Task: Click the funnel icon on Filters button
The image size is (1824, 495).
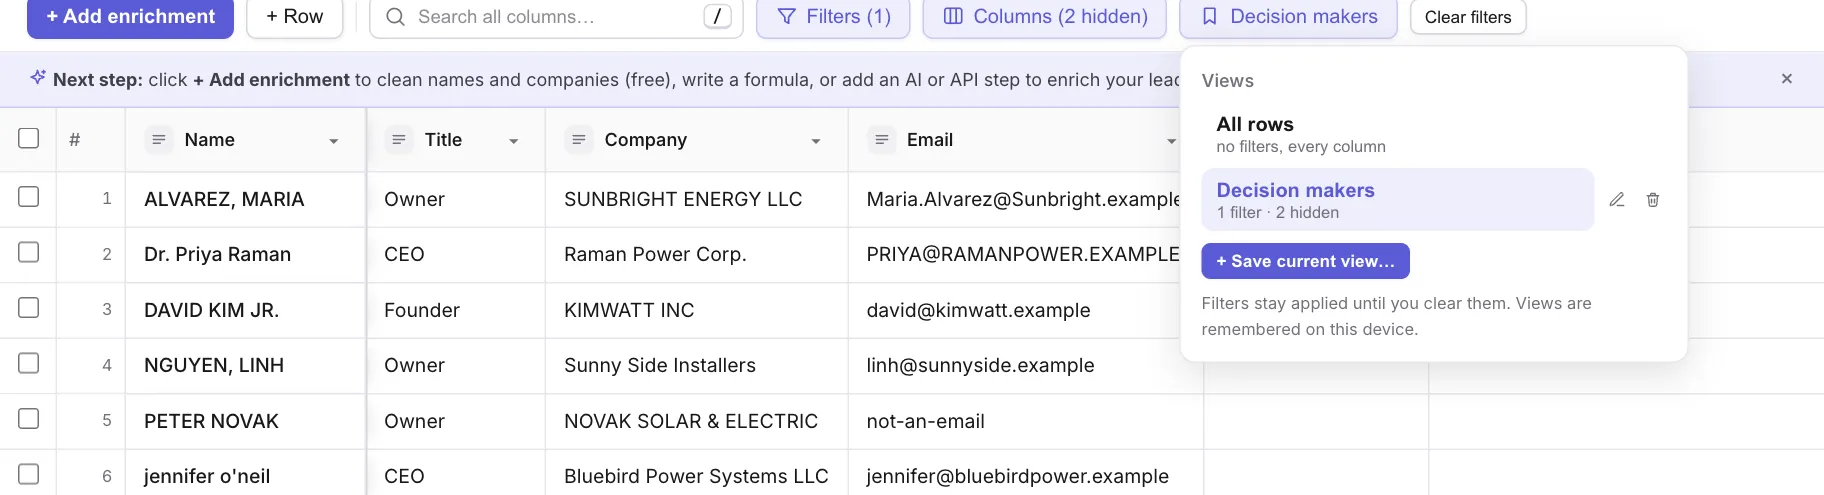Action: coord(787,17)
